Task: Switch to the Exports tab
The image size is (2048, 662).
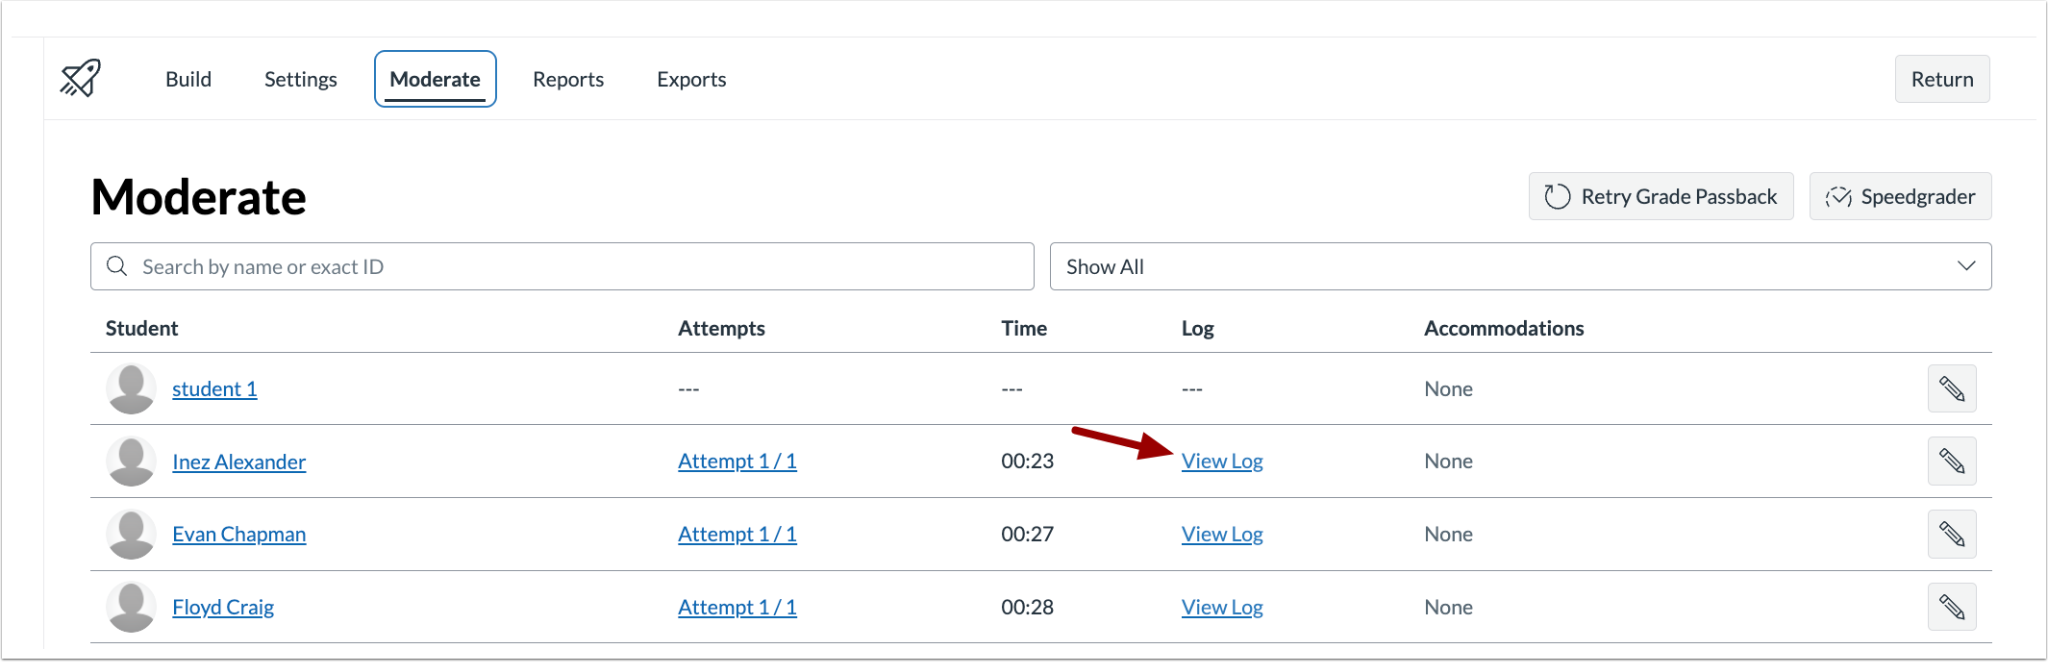Action: click(x=691, y=79)
